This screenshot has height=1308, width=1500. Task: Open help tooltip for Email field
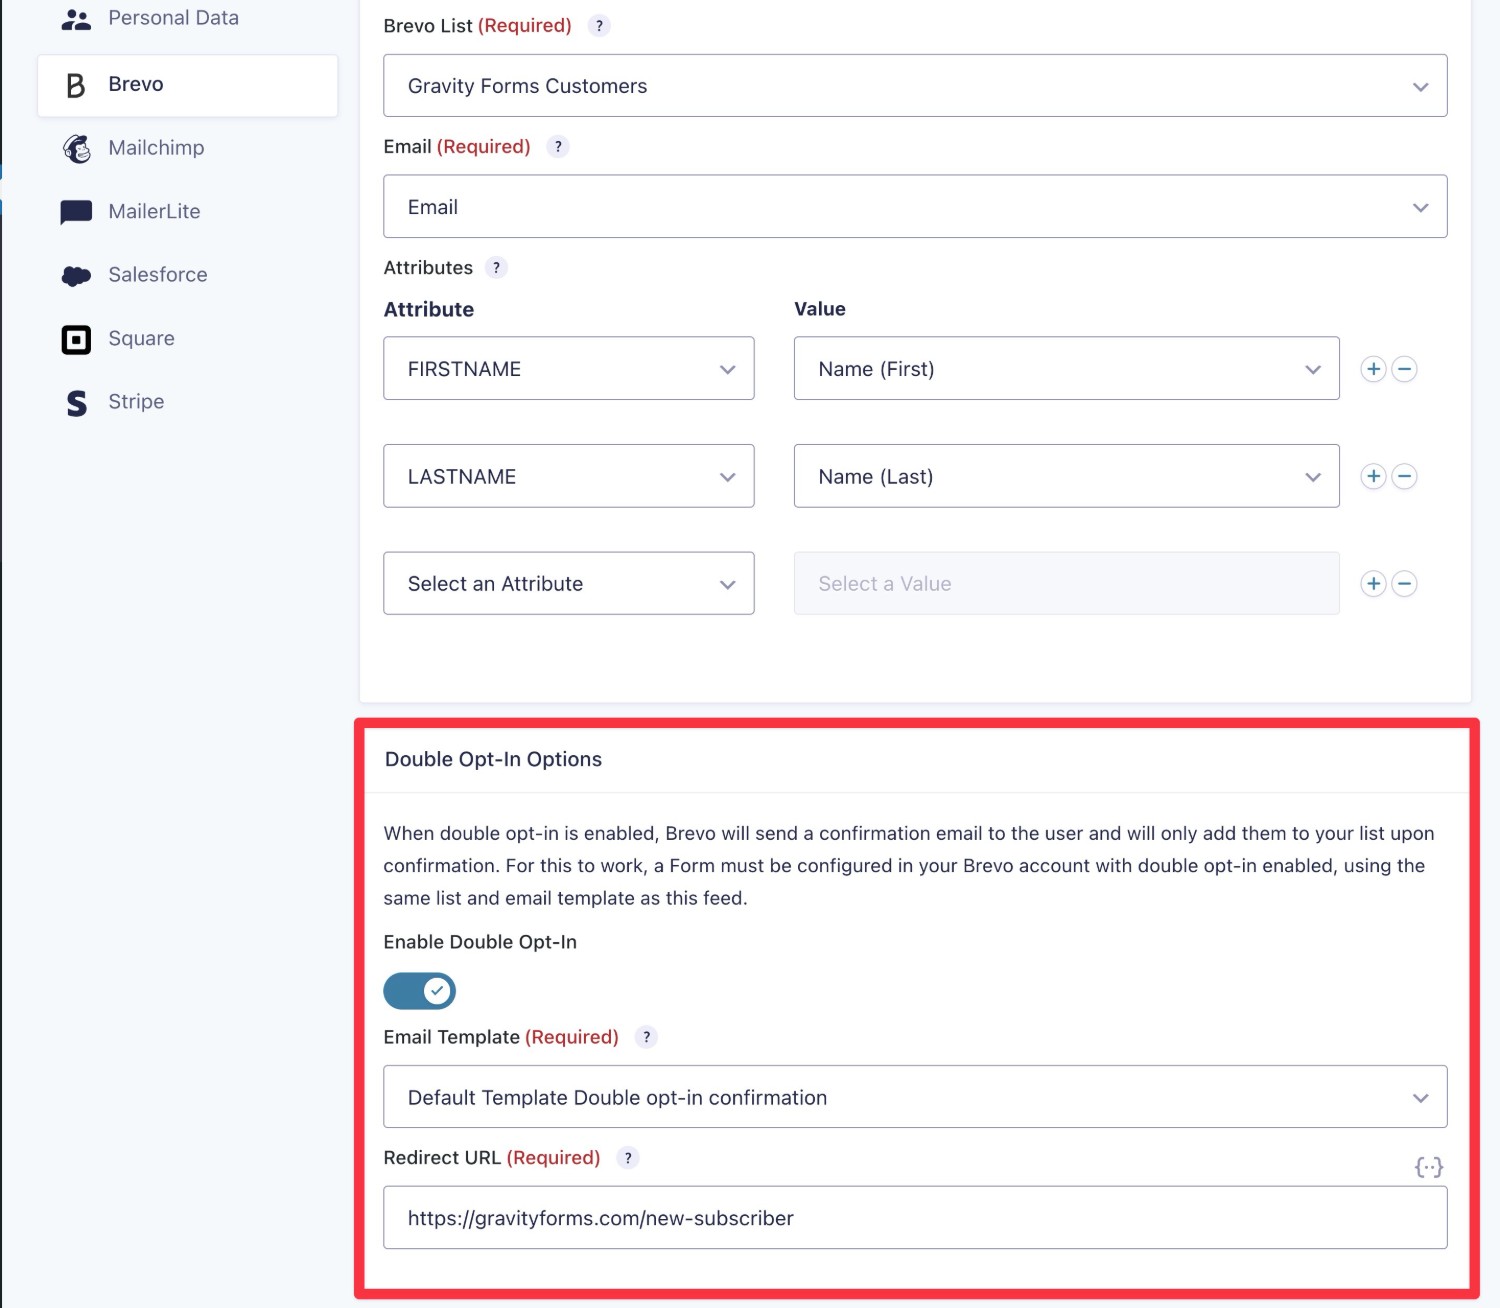coord(558,147)
